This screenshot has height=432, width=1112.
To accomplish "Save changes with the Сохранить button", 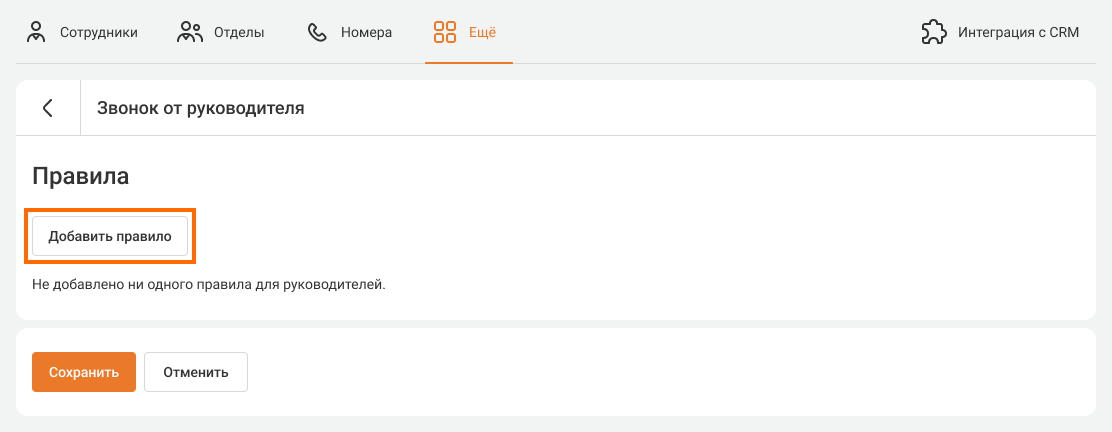I will (84, 372).
